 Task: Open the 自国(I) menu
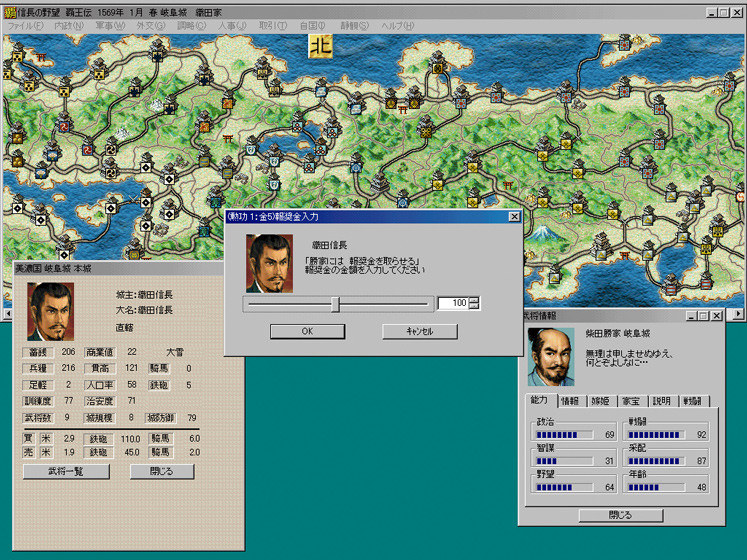click(312, 26)
